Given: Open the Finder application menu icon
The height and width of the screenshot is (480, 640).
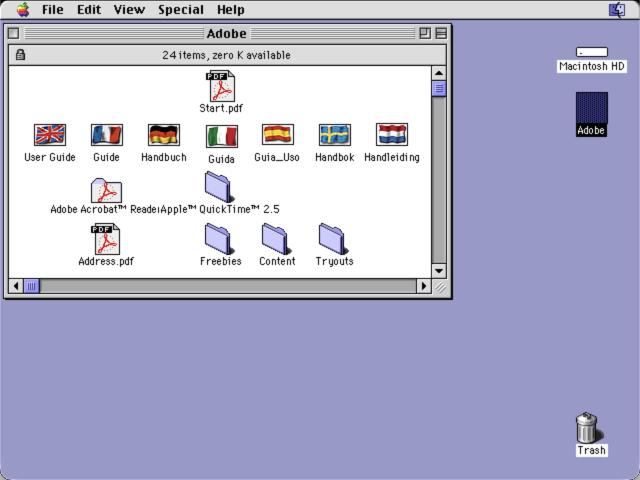Looking at the screenshot, I should (617, 9).
